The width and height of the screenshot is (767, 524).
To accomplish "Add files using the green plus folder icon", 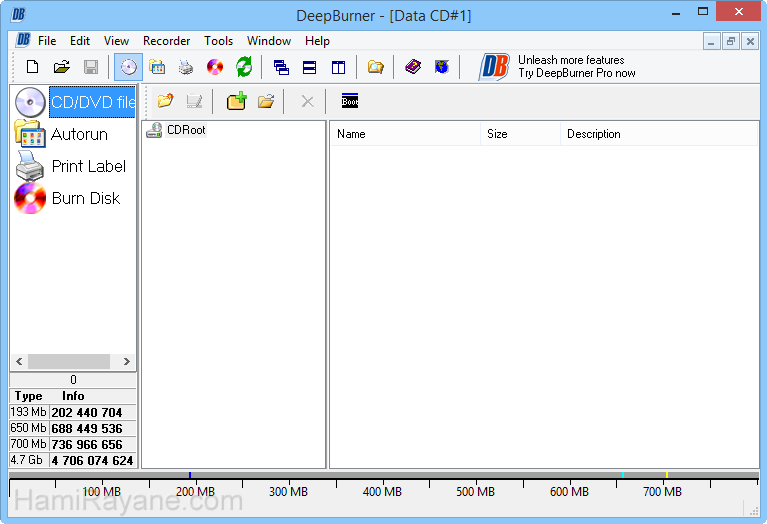I will point(237,101).
